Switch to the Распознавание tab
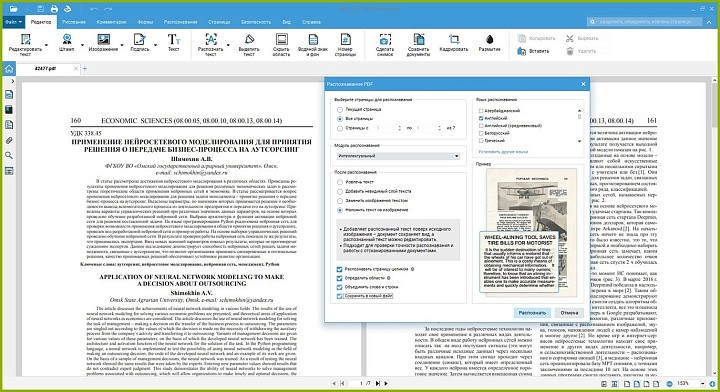The image size is (720, 392). 180,22
